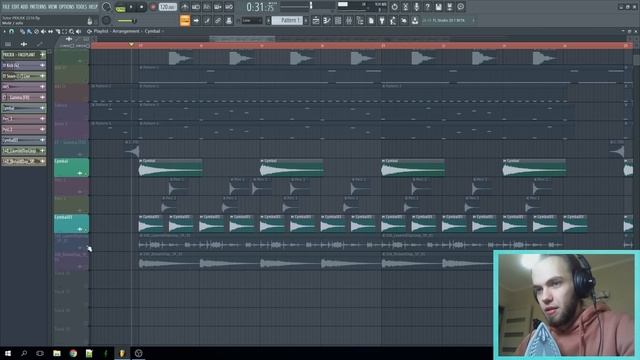Click the add pattern plus button
640x360 pixels.
click(x=306, y=20)
